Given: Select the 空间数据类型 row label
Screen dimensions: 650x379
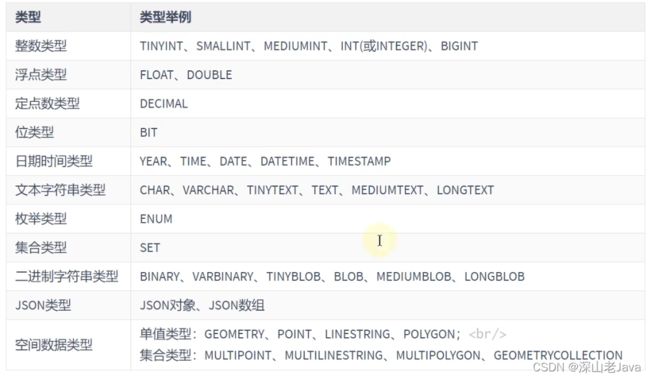Looking at the screenshot, I should tap(53, 345).
